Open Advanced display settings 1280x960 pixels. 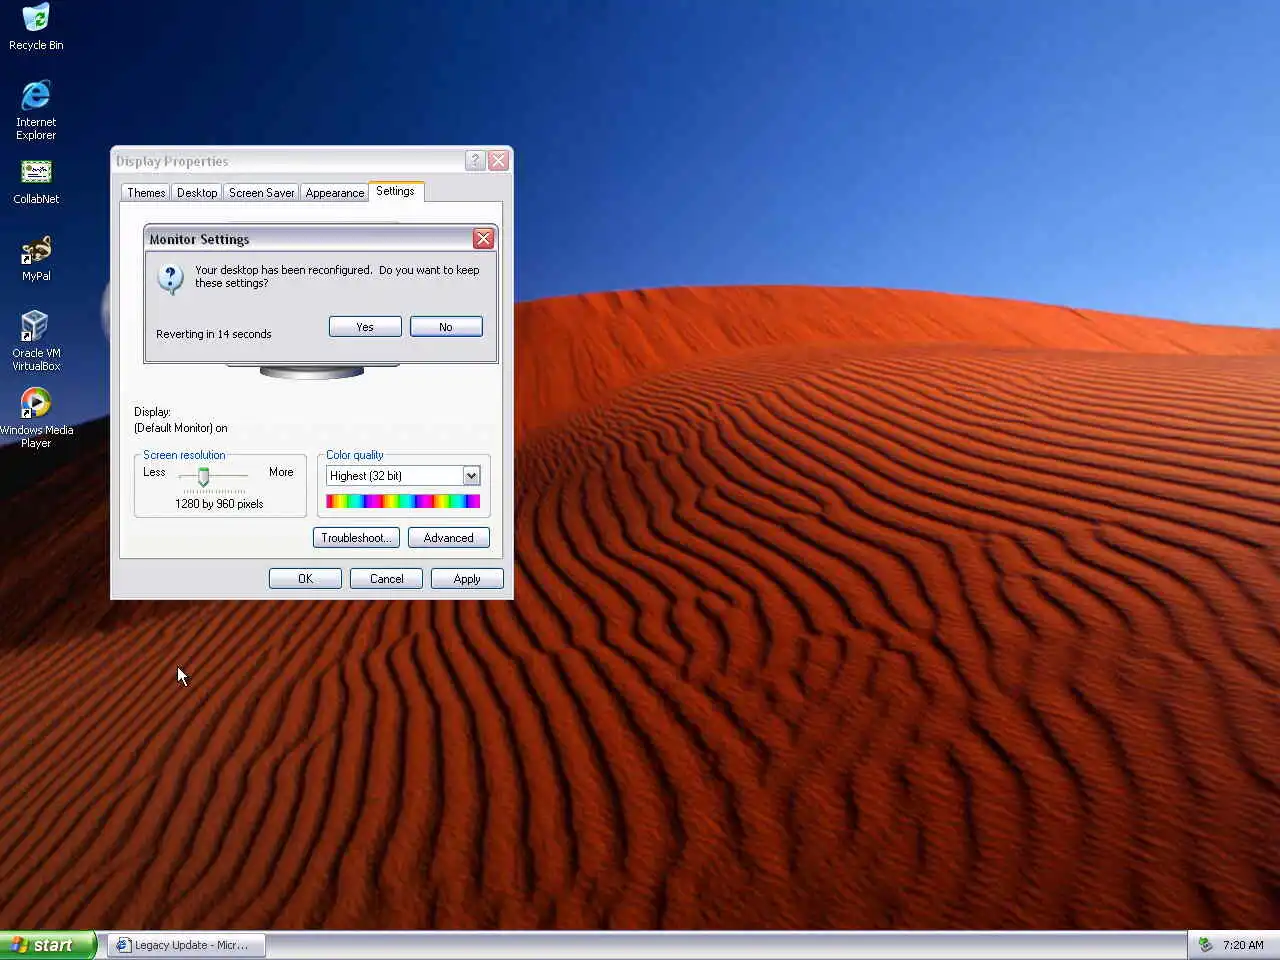pyautogui.click(x=449, y=538)
